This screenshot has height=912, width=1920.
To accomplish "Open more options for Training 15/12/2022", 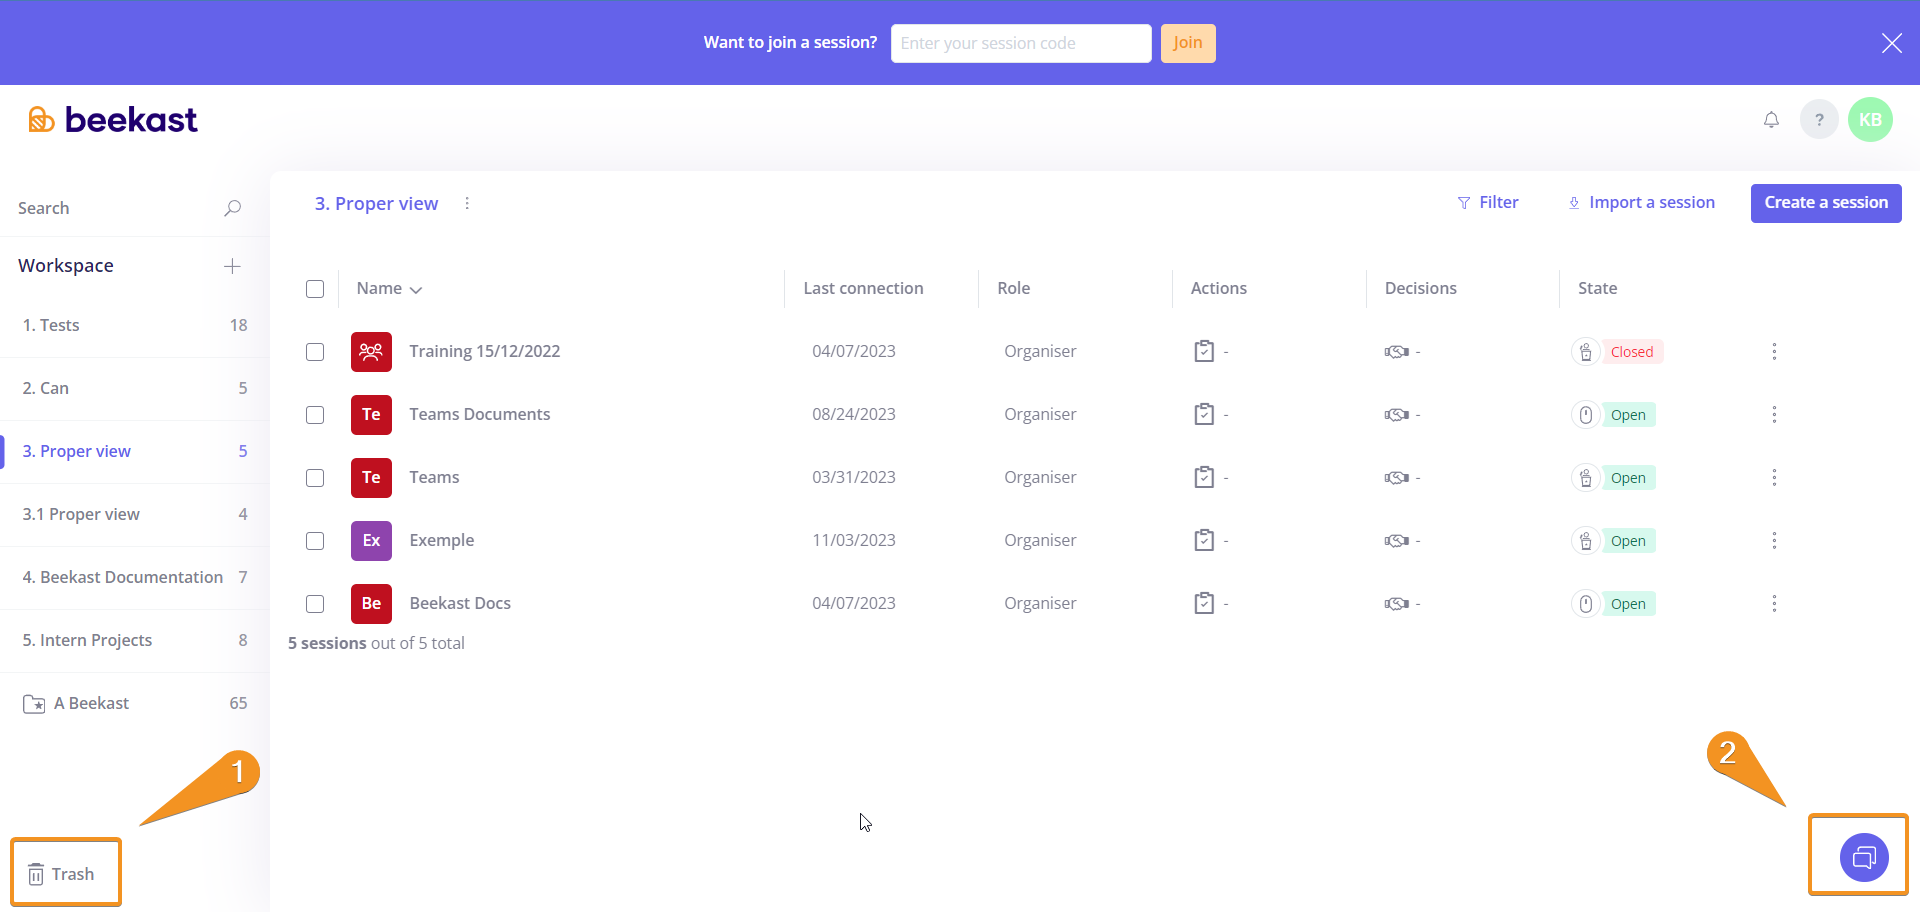I will point(1774,351).
